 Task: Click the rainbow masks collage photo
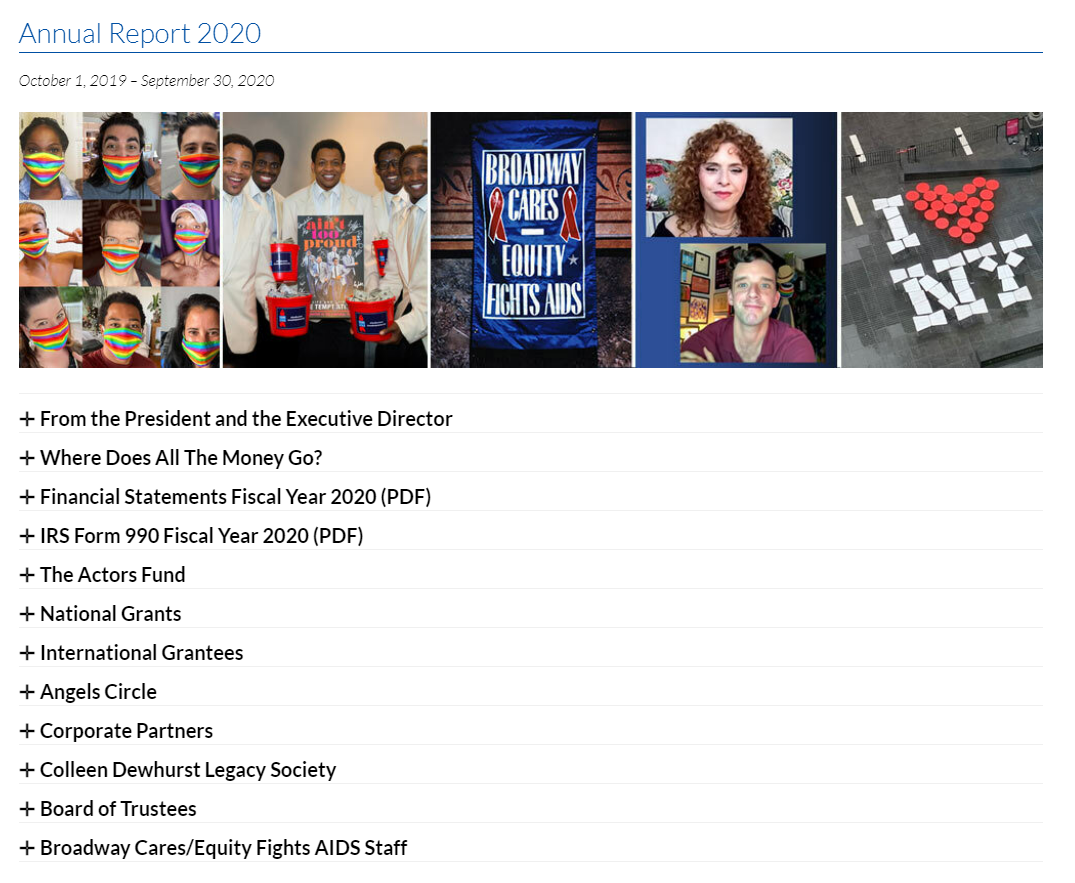pyautogui.click(x=119, y=240)
